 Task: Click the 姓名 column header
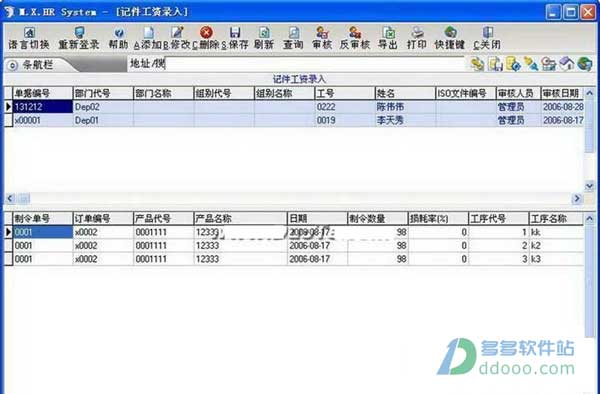pyautogui.click(x=405, y=93)
